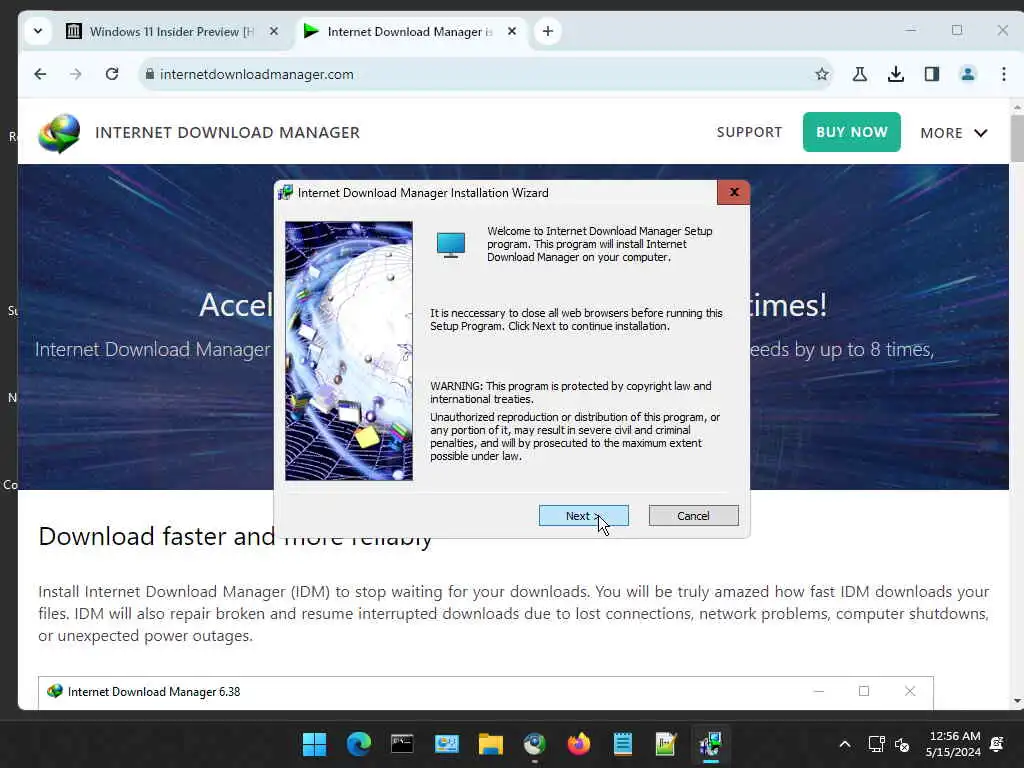
Task: Click the blue monitor icon in the wizard
Action: click(451, 245)
